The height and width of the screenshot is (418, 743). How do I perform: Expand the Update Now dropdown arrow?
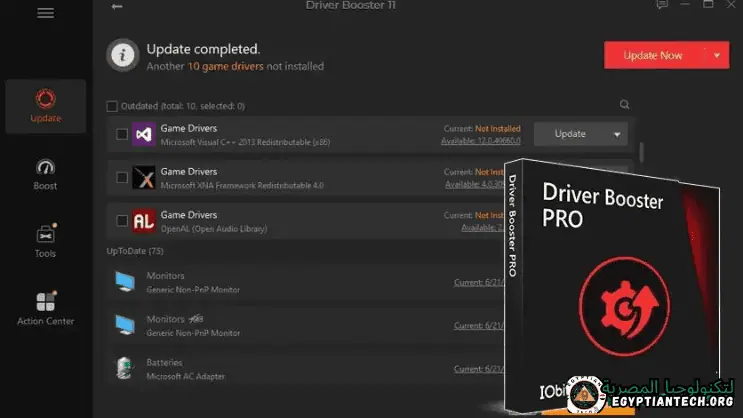click(x=717, y=55)
